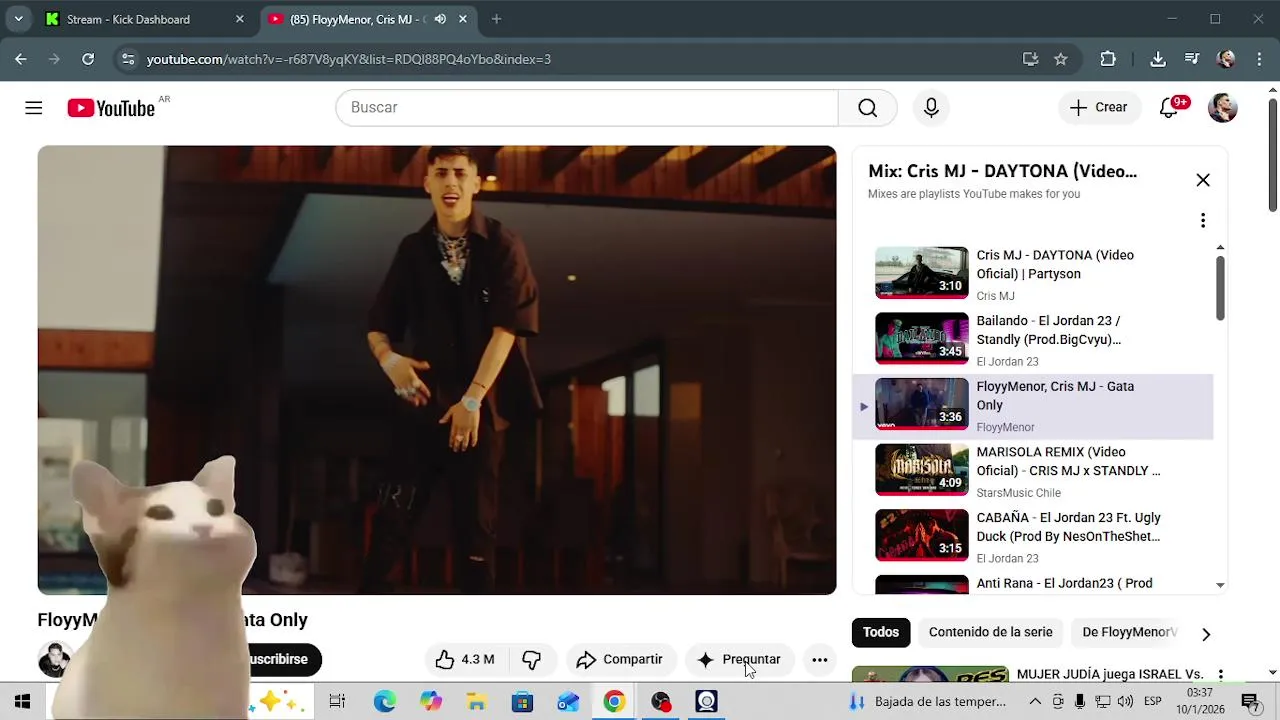Open more actions three-dot menu below video

point(819,659)
